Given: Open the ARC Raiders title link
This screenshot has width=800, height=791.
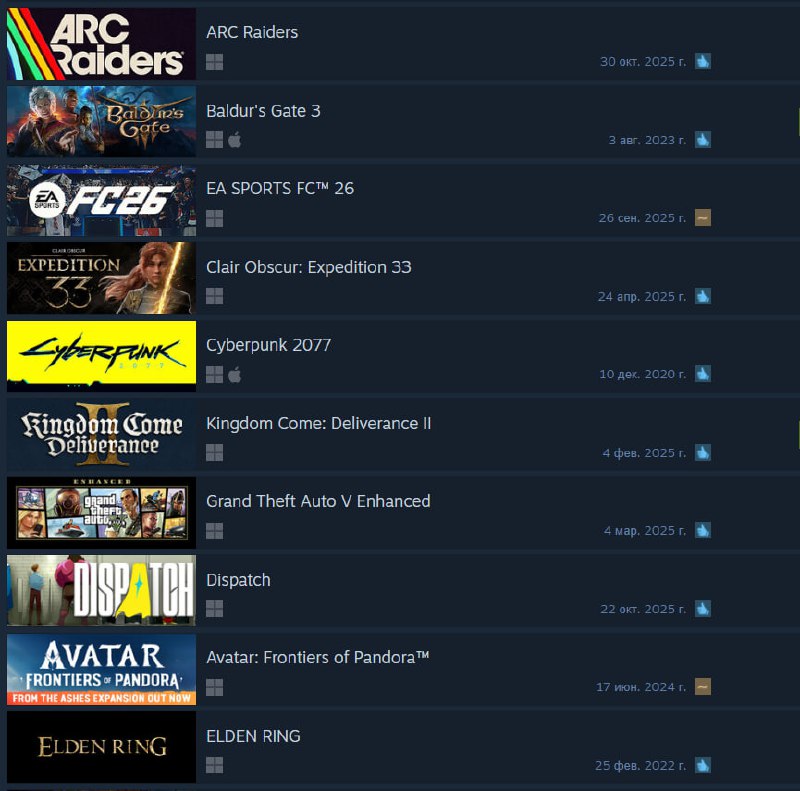Looking at the screenshot, I should 252,32.
